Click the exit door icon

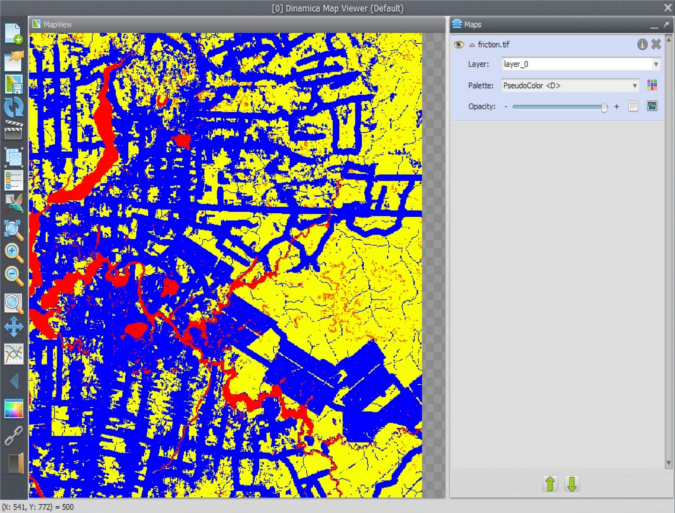[14, 462]
